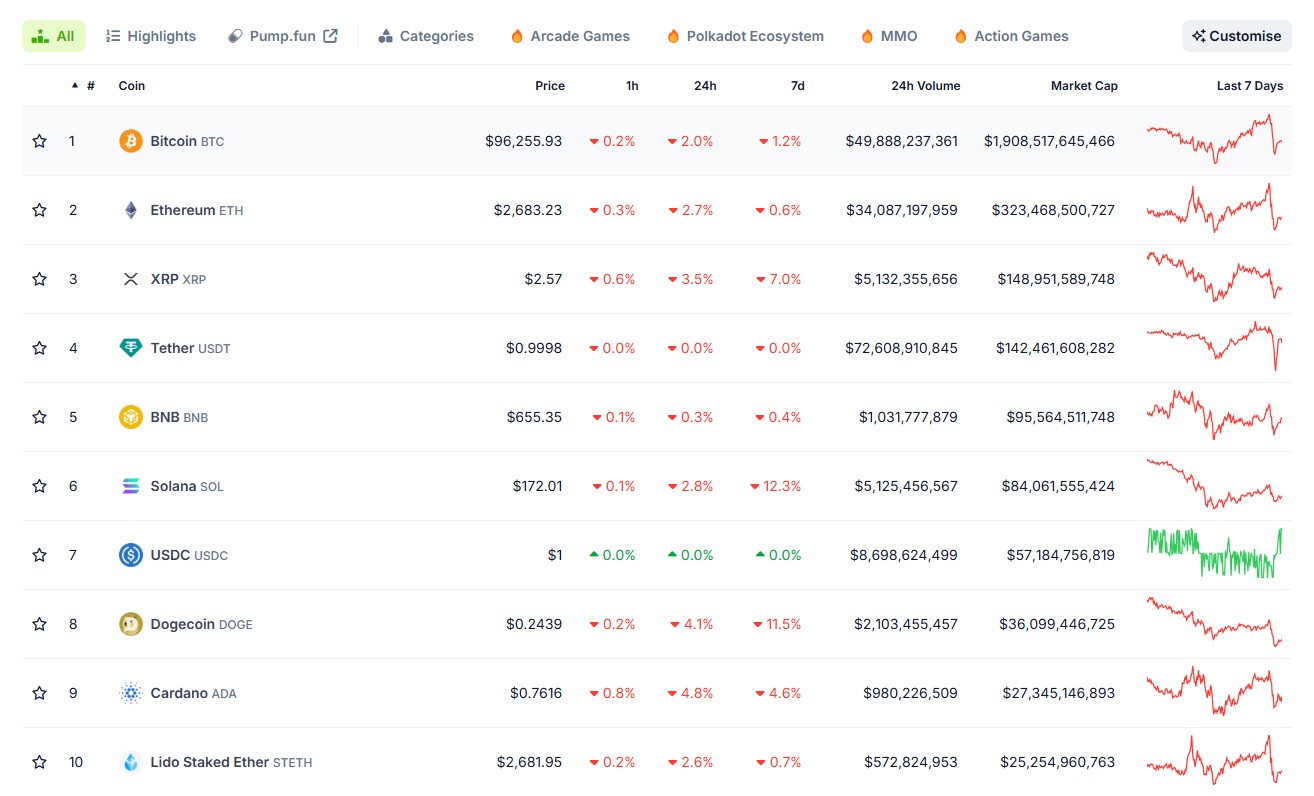Sort table by Coin column

[x=132, y=86]
